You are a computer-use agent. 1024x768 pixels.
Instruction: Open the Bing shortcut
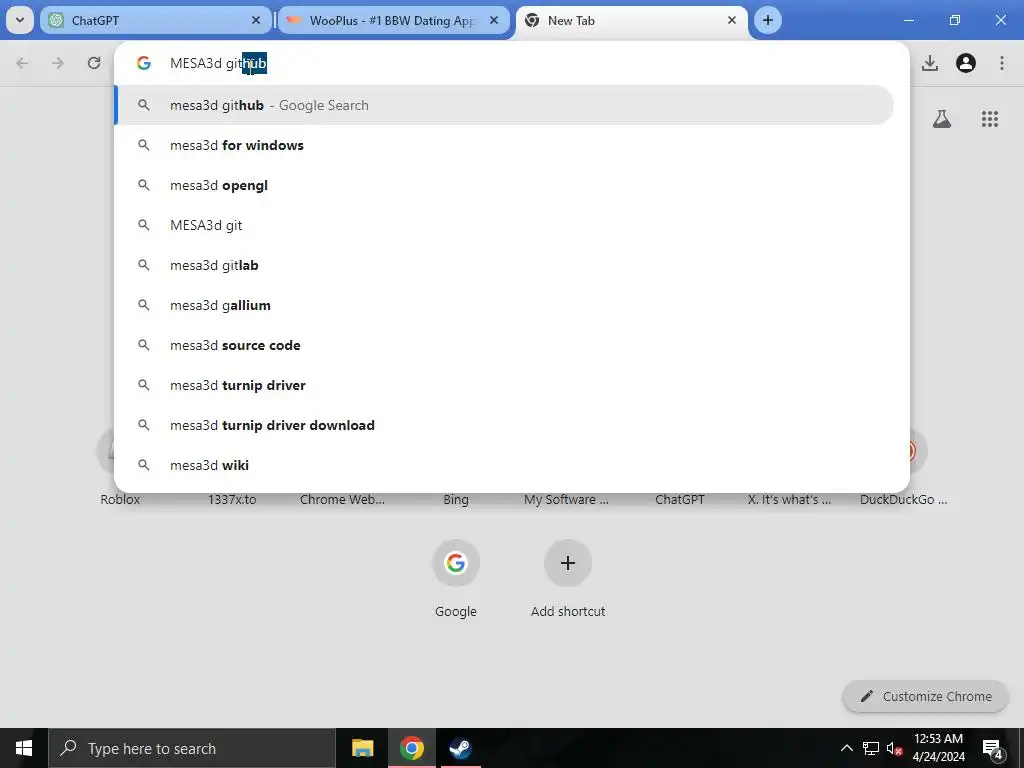click(456, 500)
